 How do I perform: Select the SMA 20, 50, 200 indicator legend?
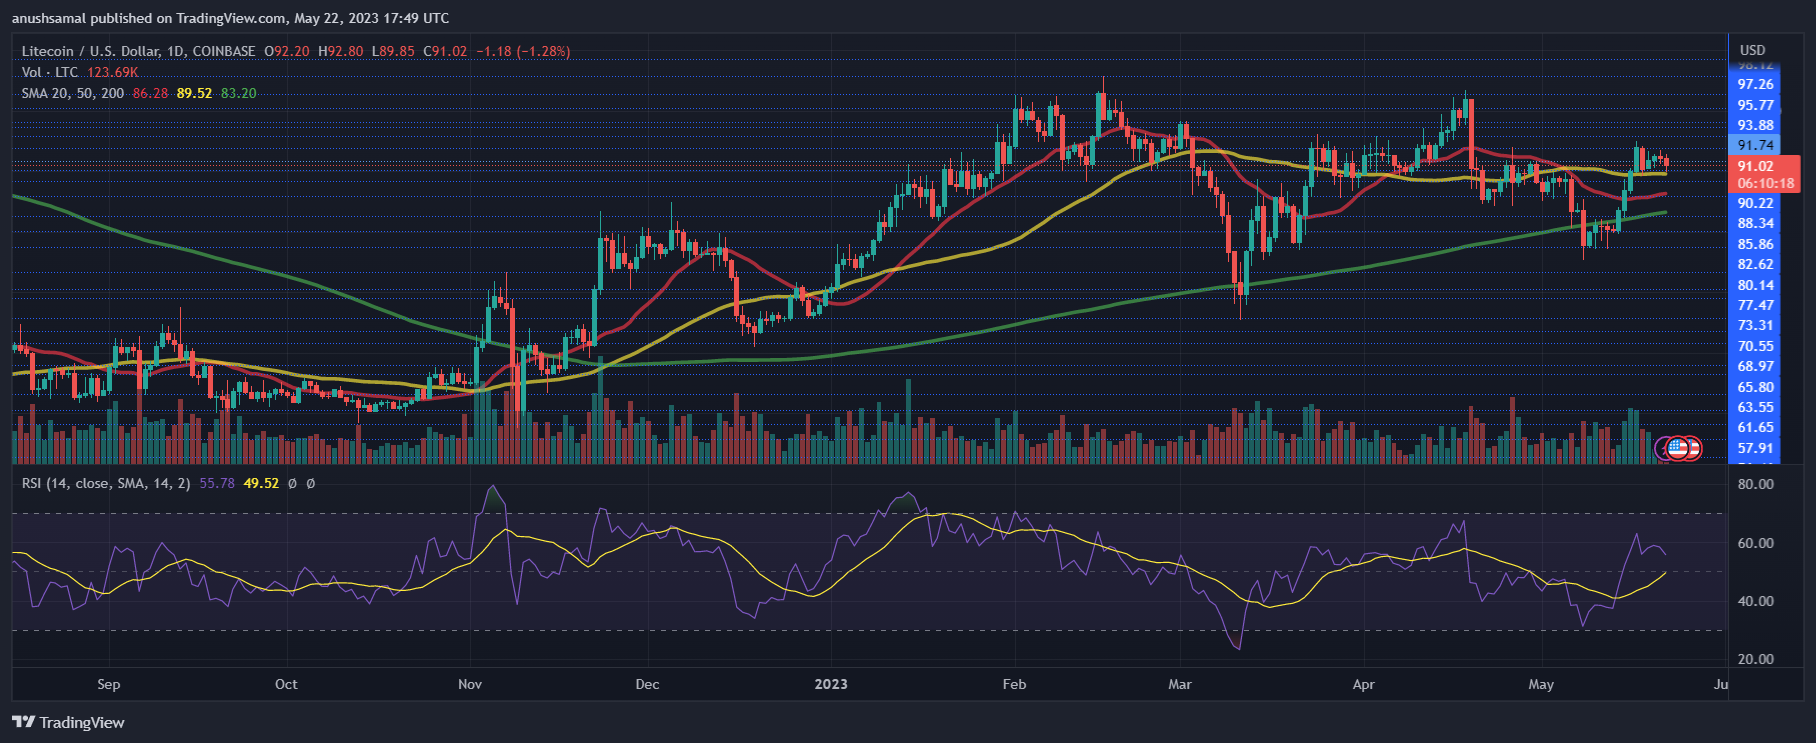point(73,93)
